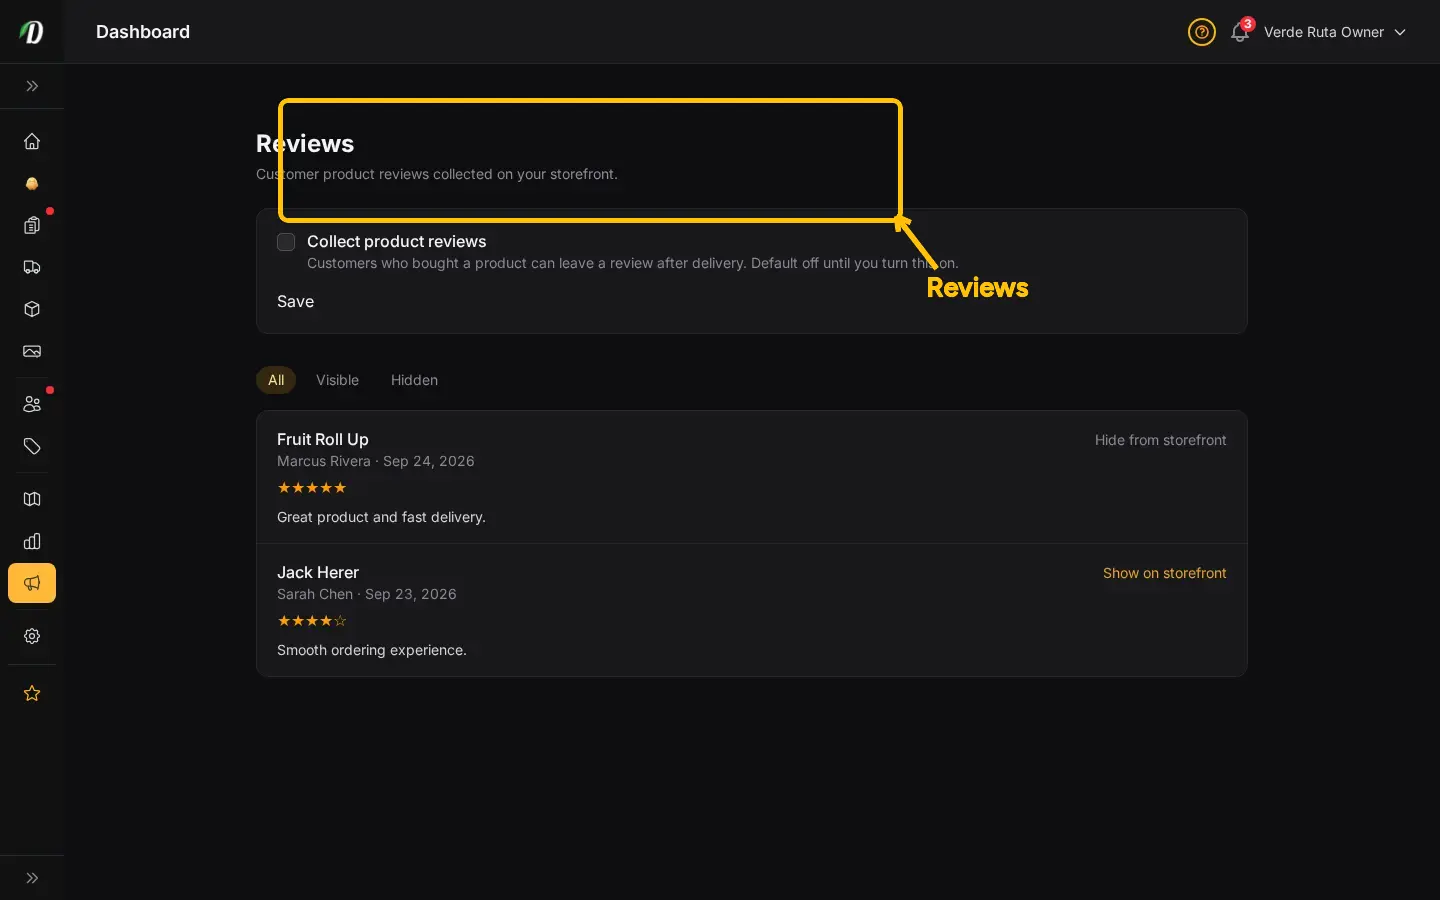Click the bottom double-chevron sidebar expander
1440x900 pixels.
coord(32,878)
